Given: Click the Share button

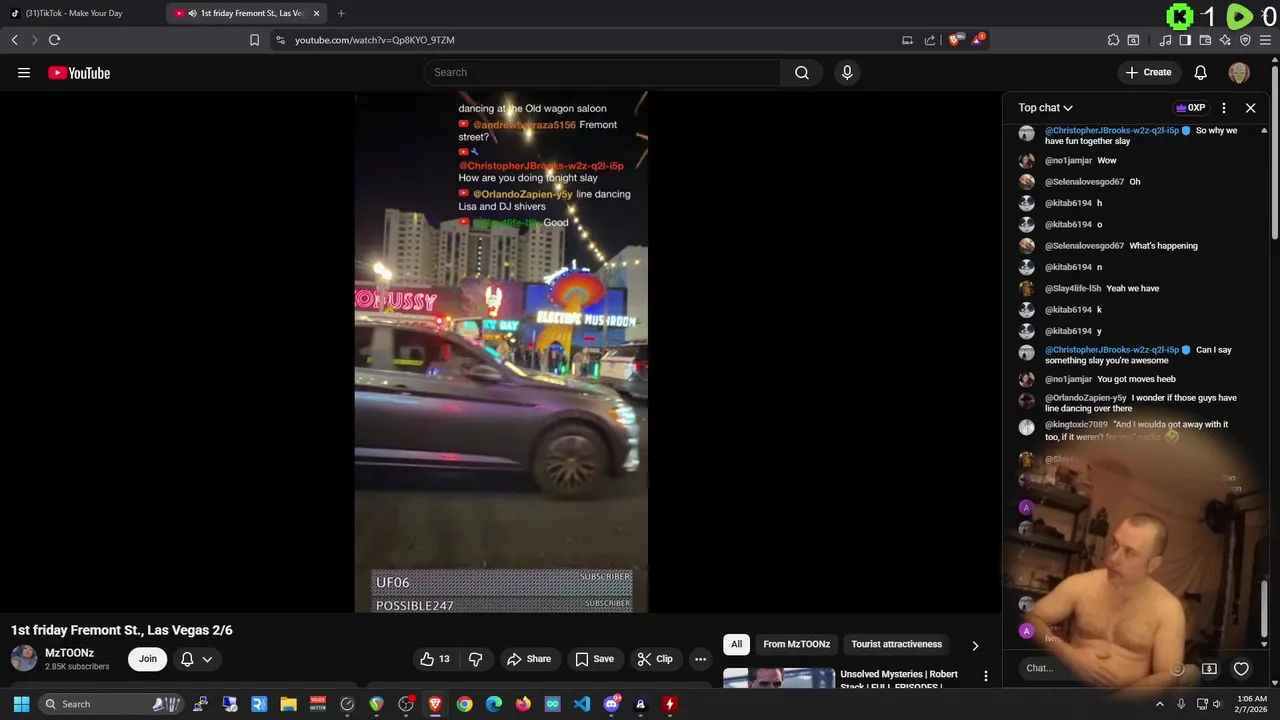Looking at the screenshot, I should click(529, 659).
